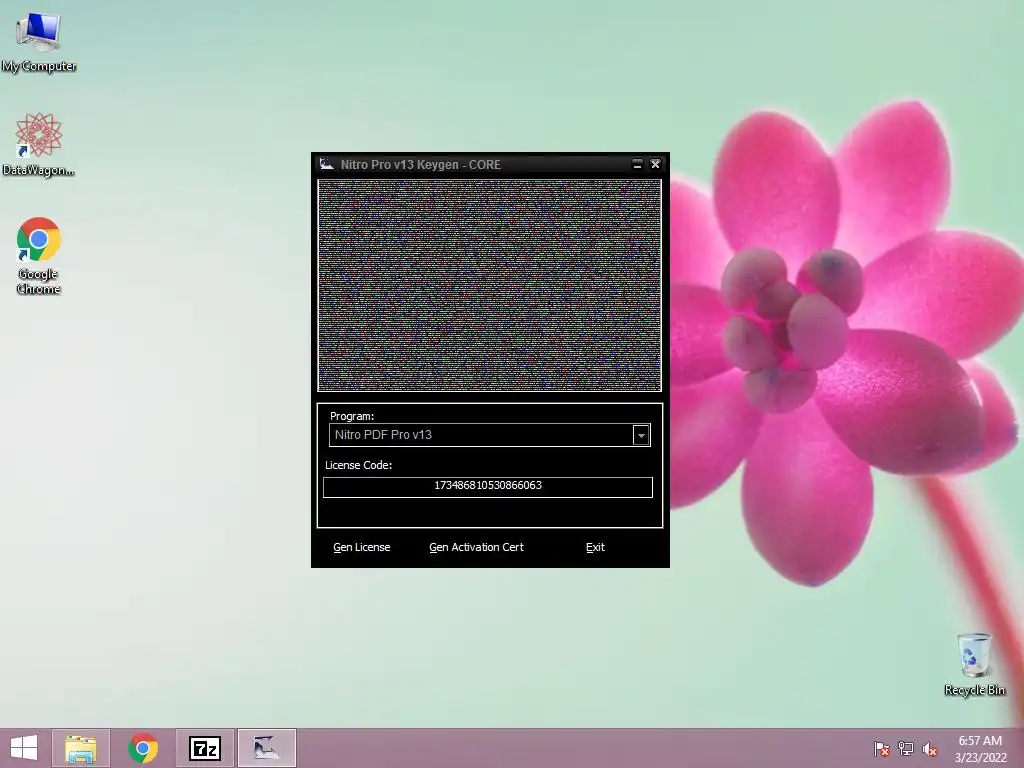Viewport: 1024px width, 768px height.
Task: Open Action Center flag tray icon
Action: click(x=882, y=748)
